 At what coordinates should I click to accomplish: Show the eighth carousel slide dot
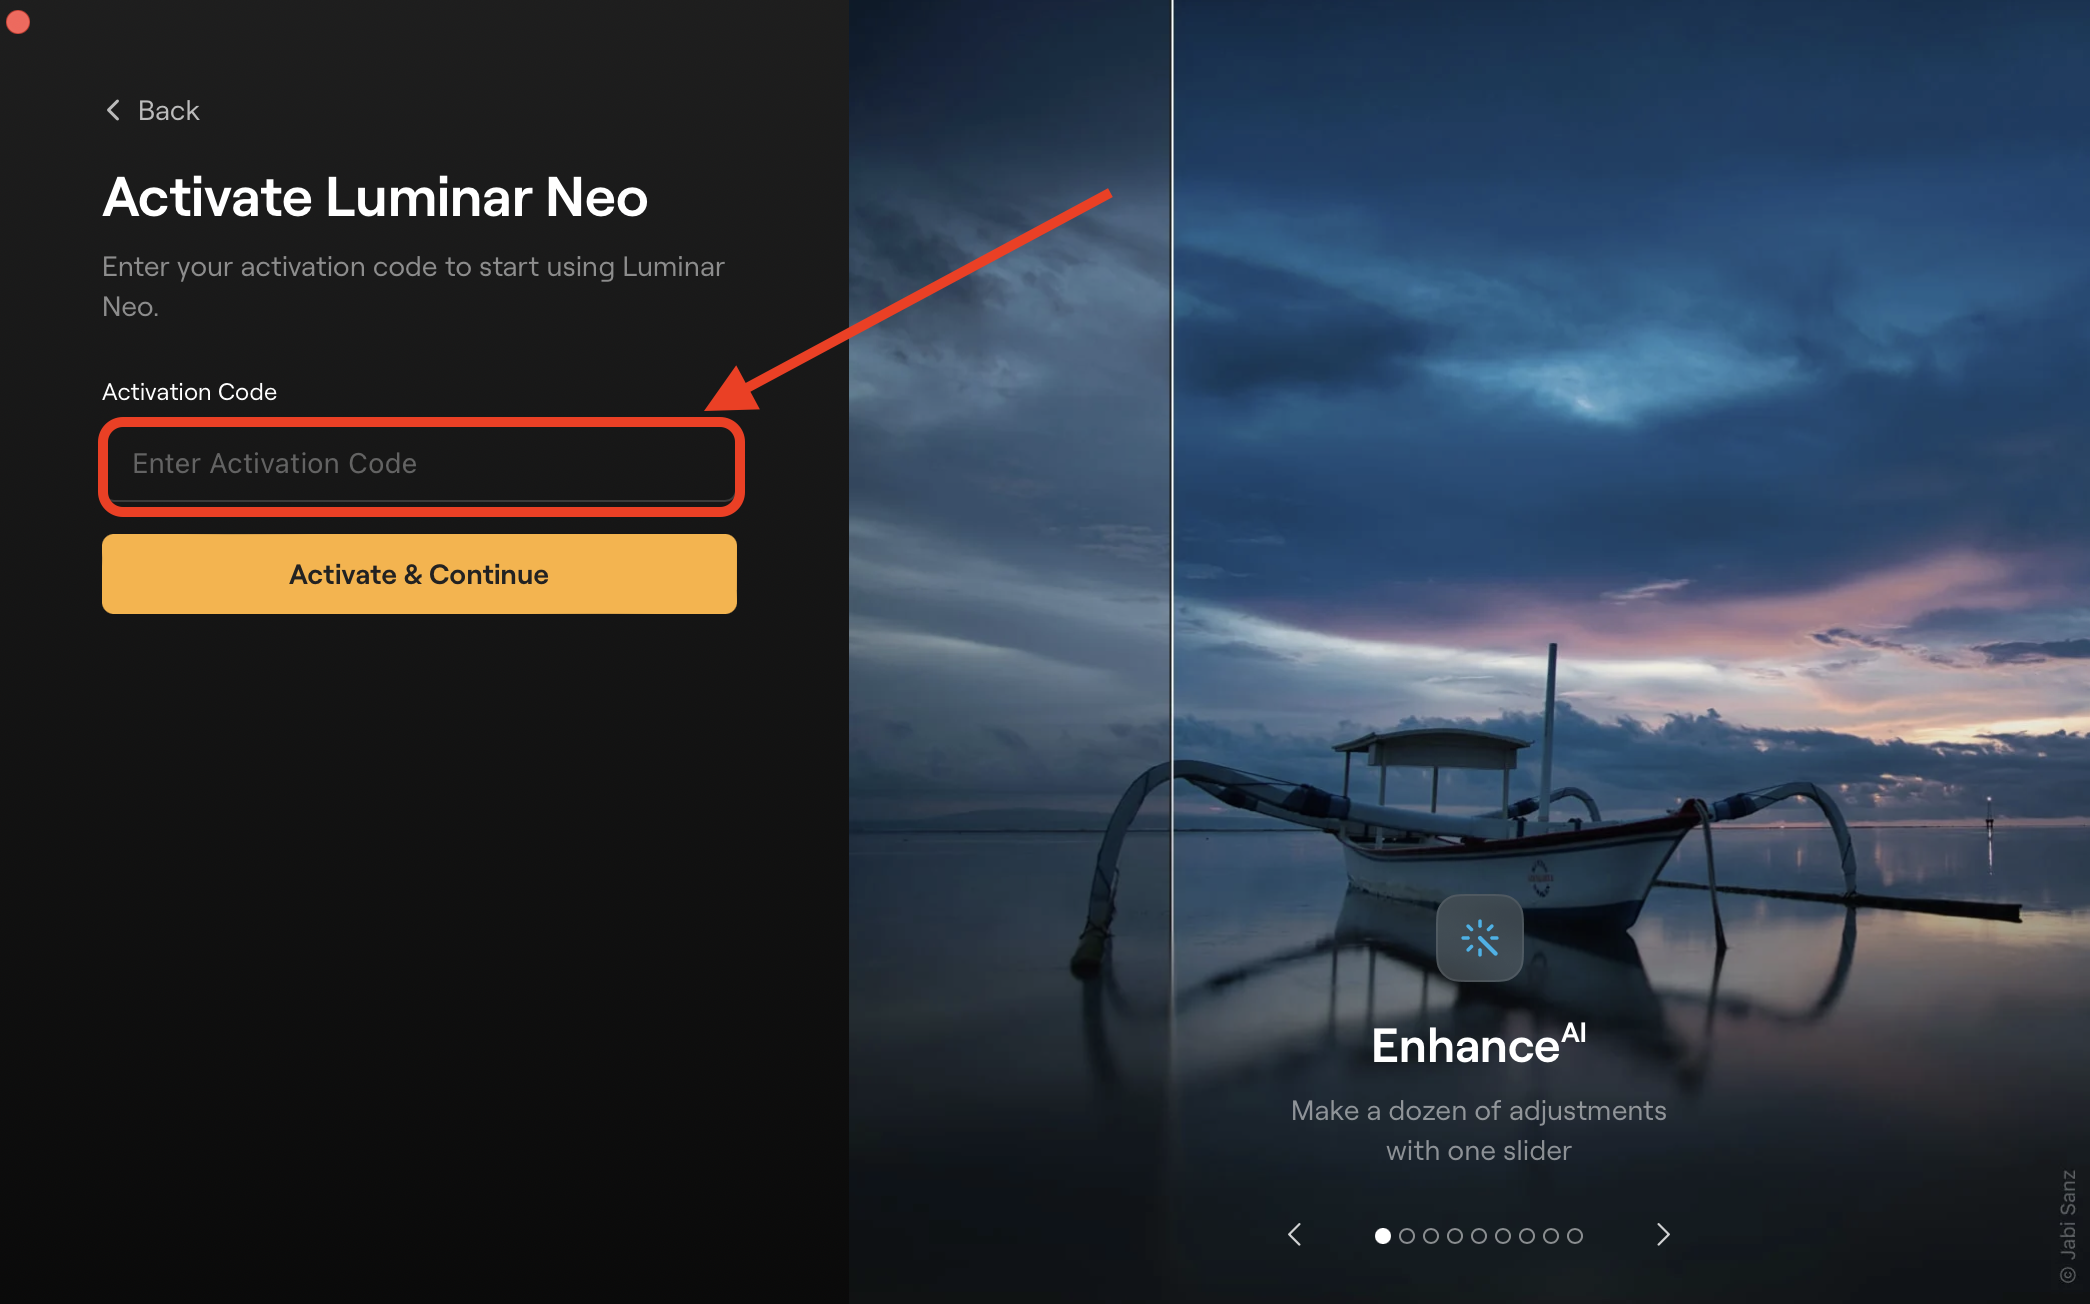[x=1551, y=1236]
